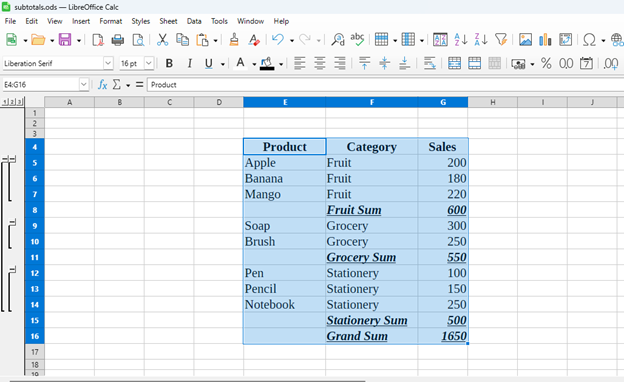Align cell content to bottom

[404, 63]
